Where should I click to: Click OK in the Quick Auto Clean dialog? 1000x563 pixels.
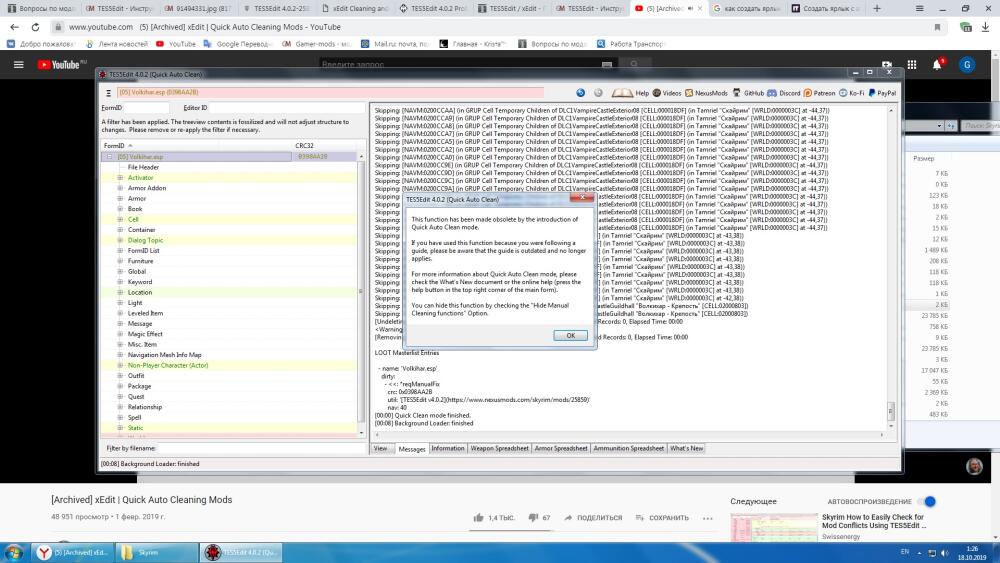pos(570,335)
